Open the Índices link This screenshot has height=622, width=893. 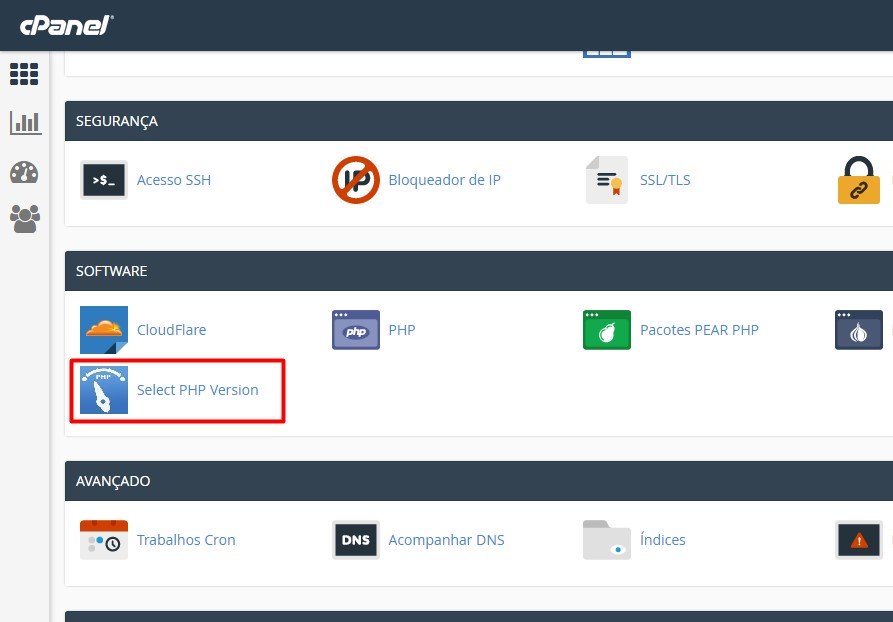coord(663,539)
